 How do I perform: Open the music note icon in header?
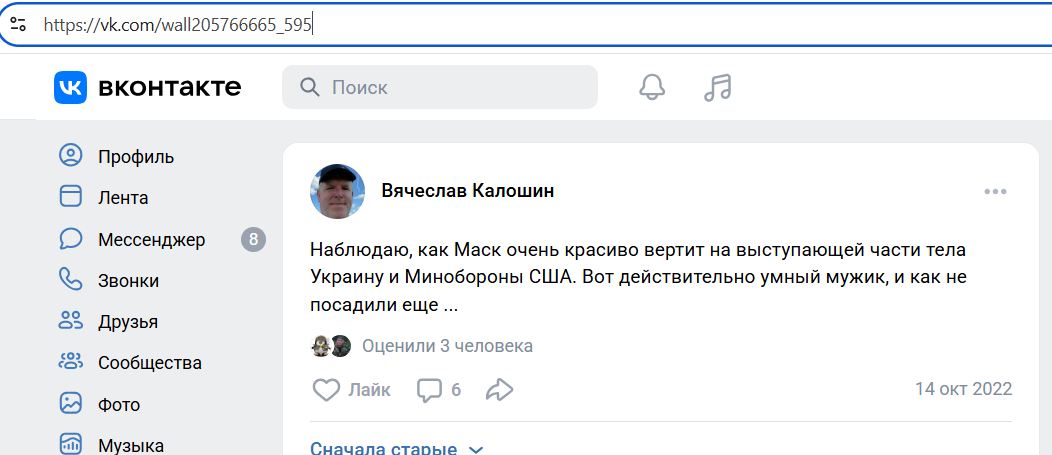[717, 87]
